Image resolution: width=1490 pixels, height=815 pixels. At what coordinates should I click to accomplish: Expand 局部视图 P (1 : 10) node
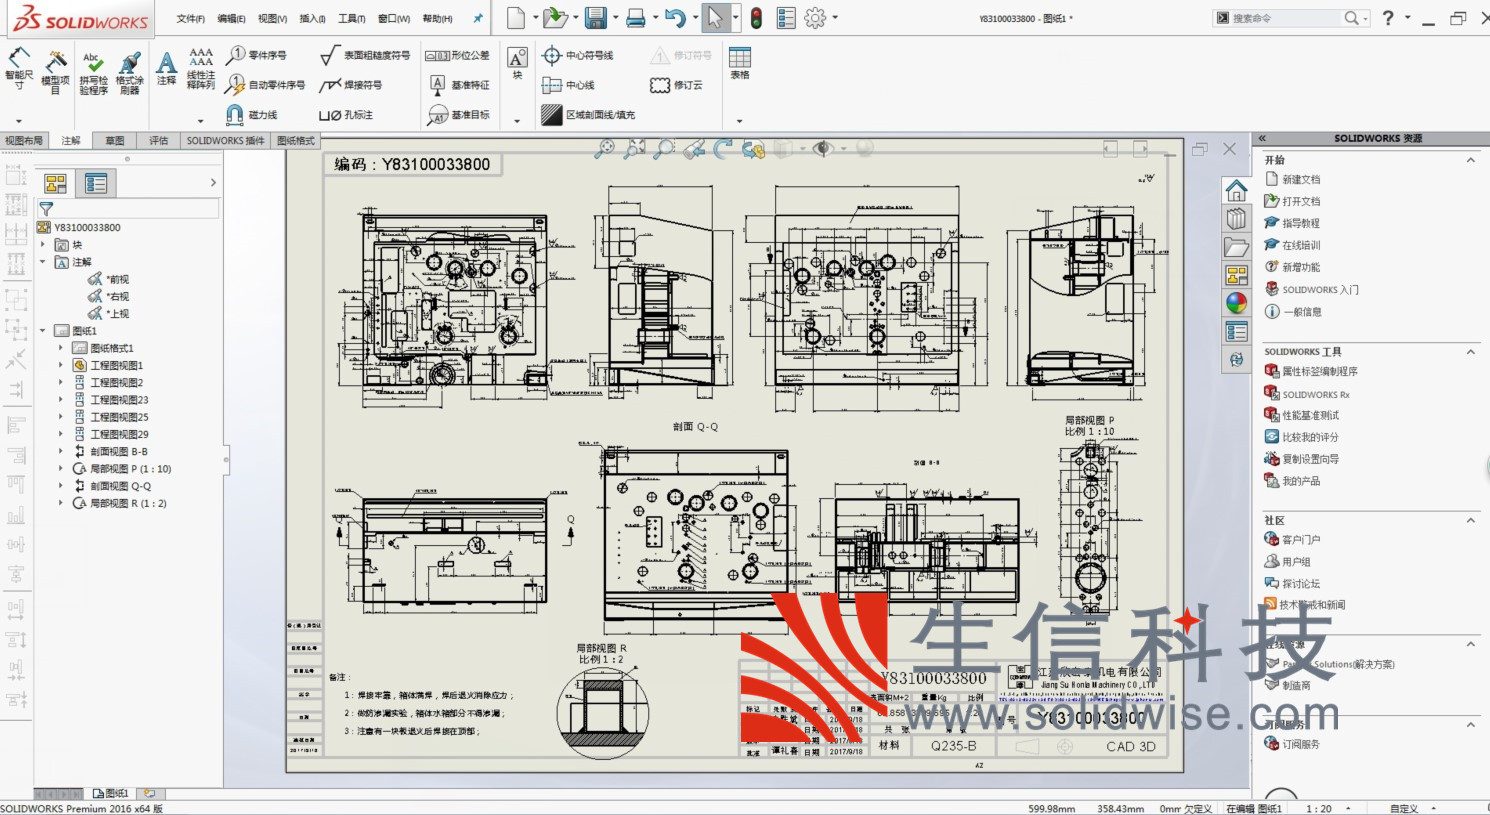coord(61,469)
